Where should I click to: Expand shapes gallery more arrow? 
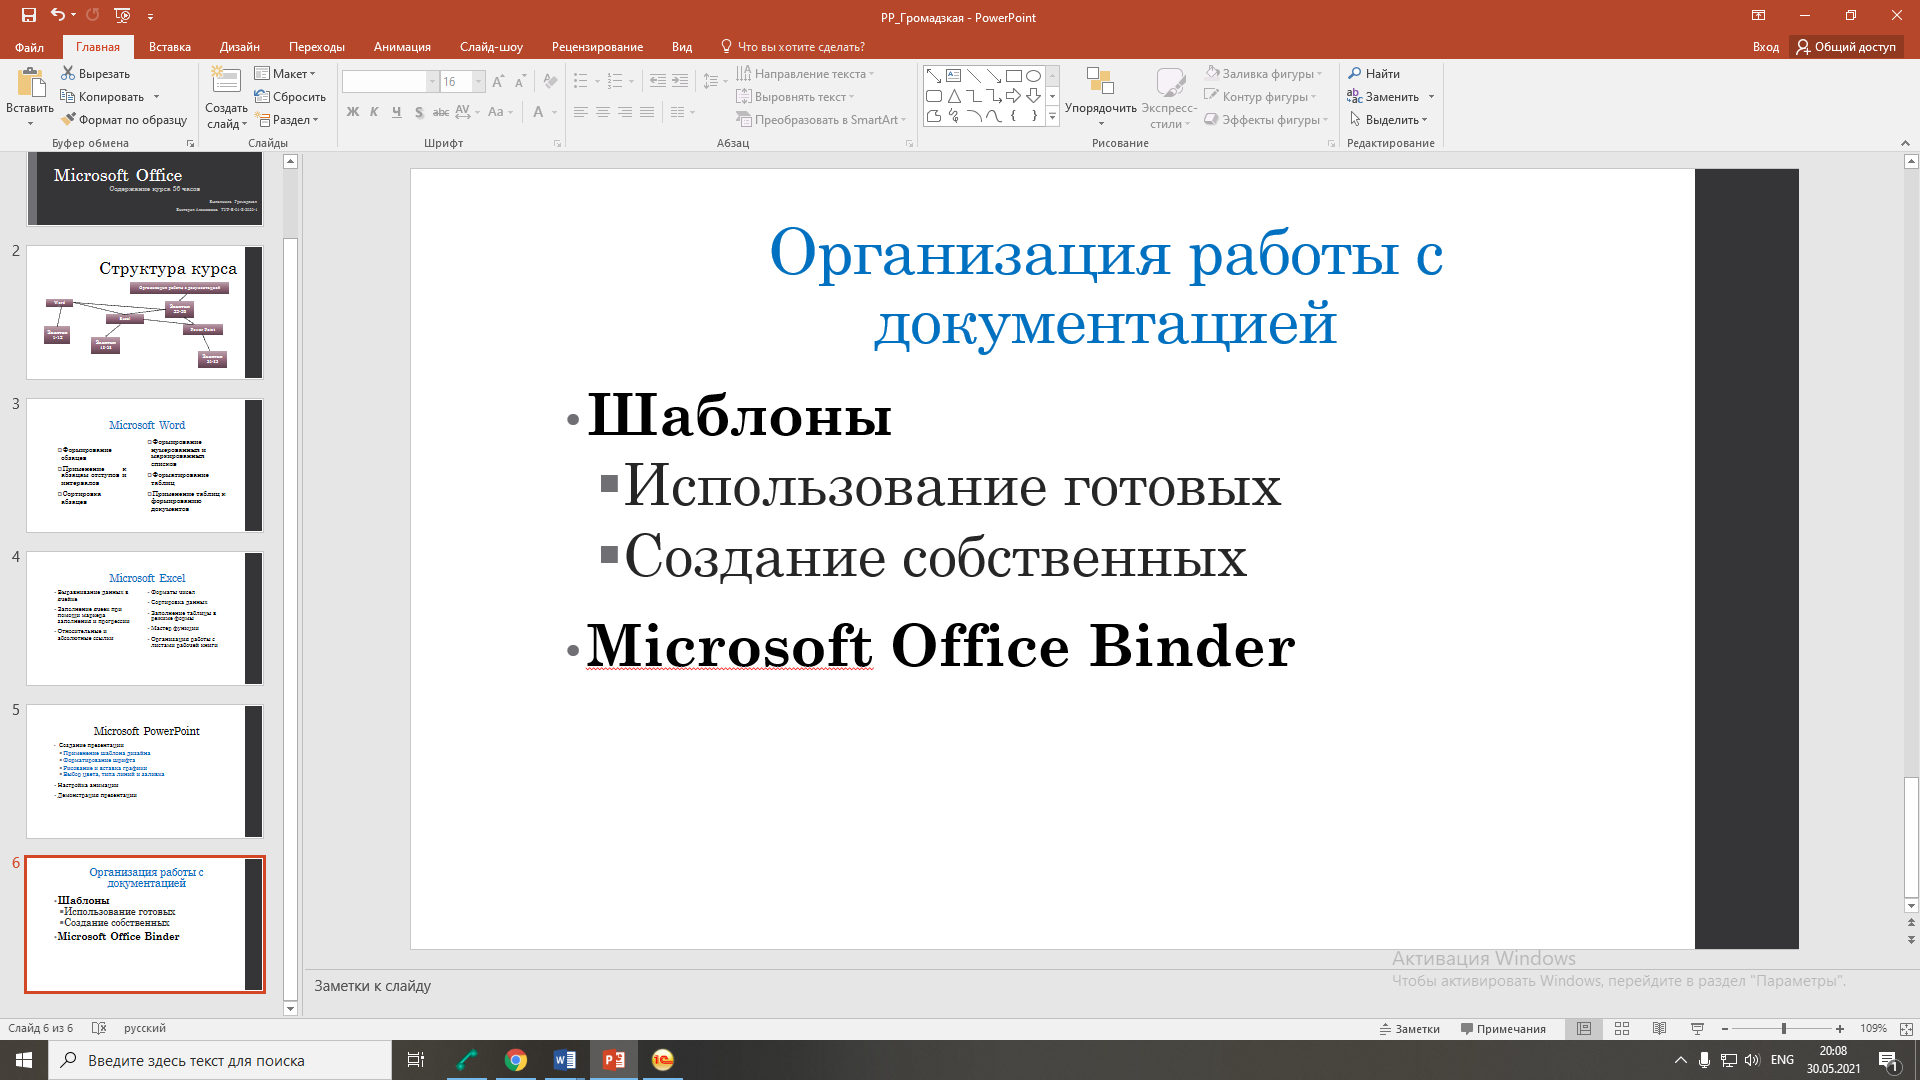tap(1052, 117)
